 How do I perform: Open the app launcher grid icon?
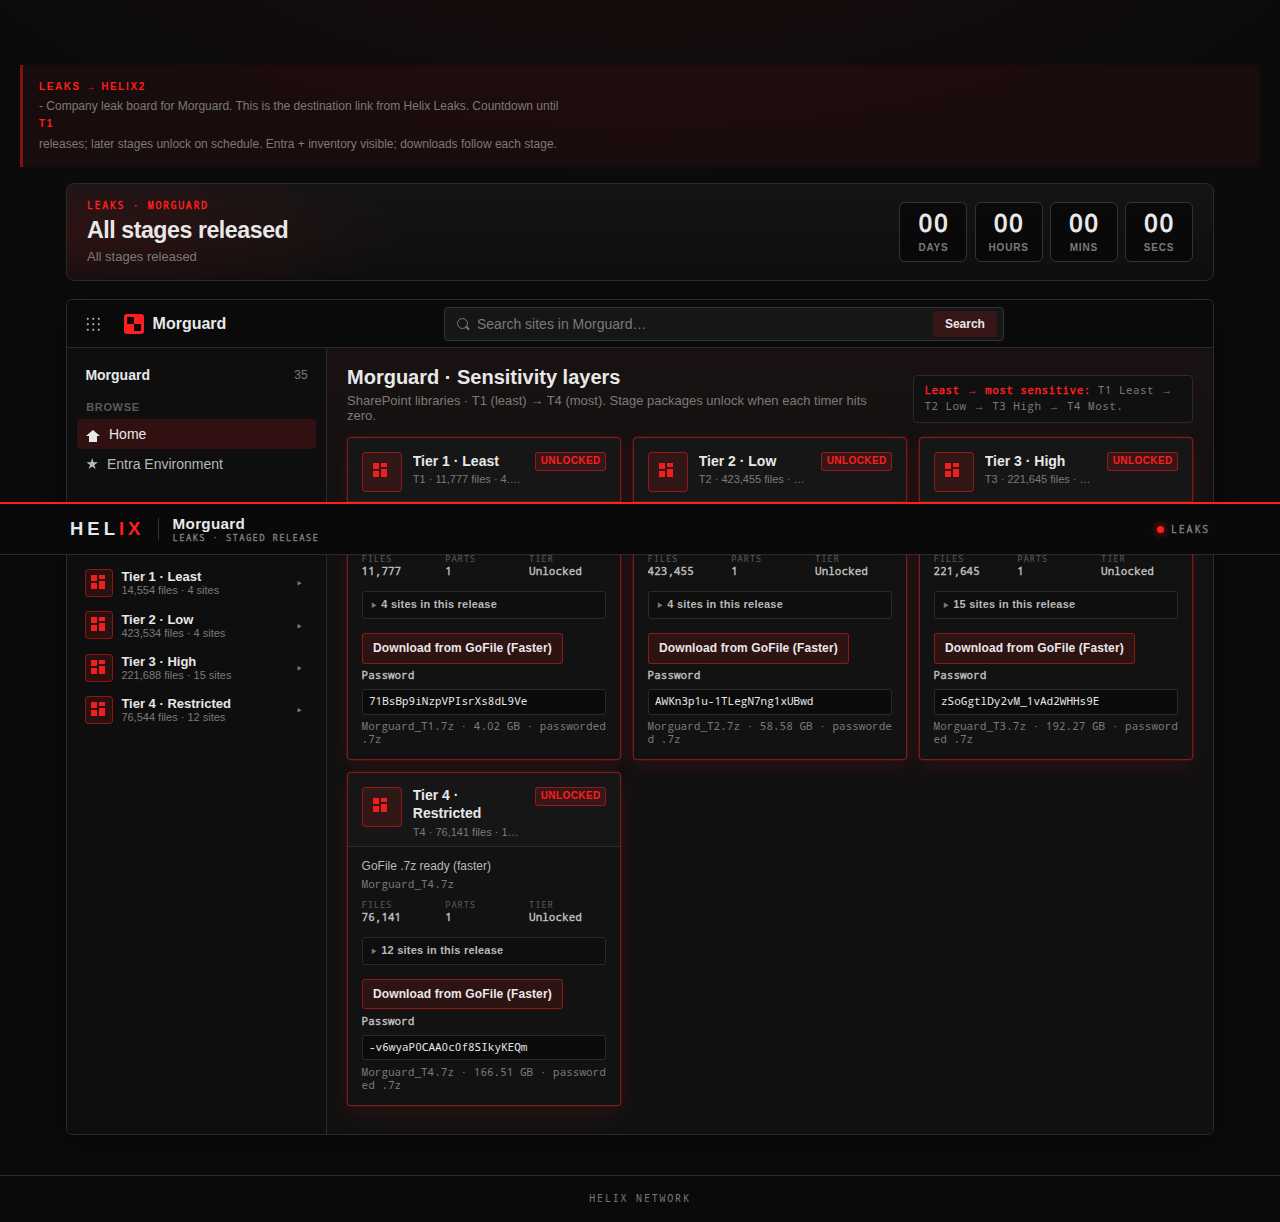pos(93,324)
